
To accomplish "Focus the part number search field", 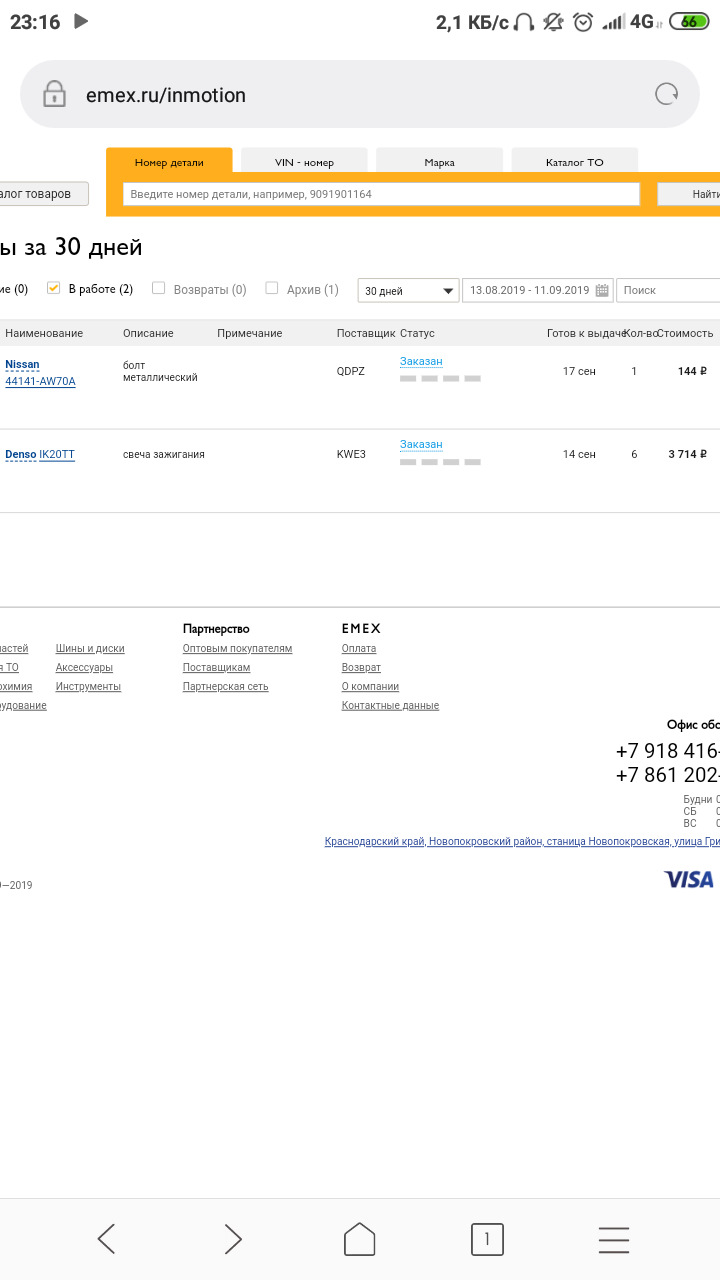I will [x=381, y=194].
